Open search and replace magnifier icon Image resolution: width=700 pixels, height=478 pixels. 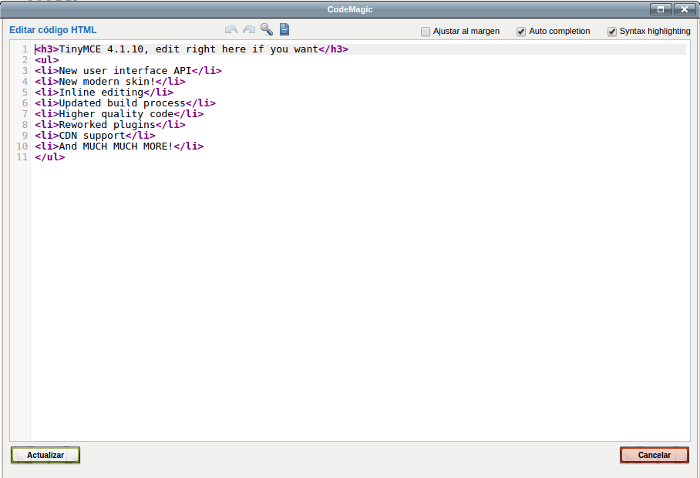tap(267, 29)
